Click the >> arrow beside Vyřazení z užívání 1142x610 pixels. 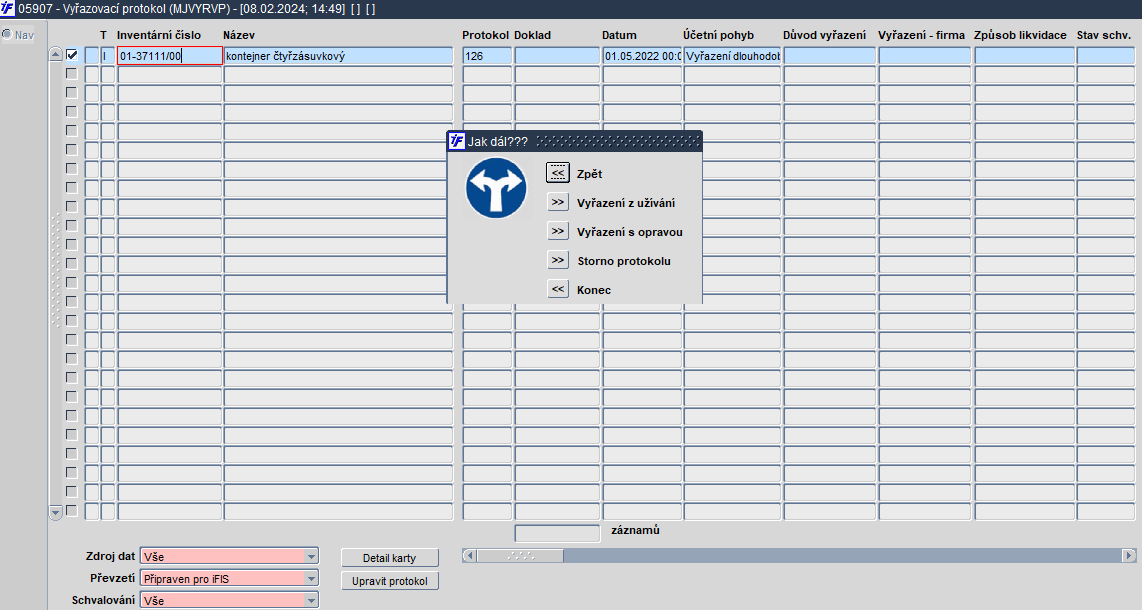pos(558,202)
